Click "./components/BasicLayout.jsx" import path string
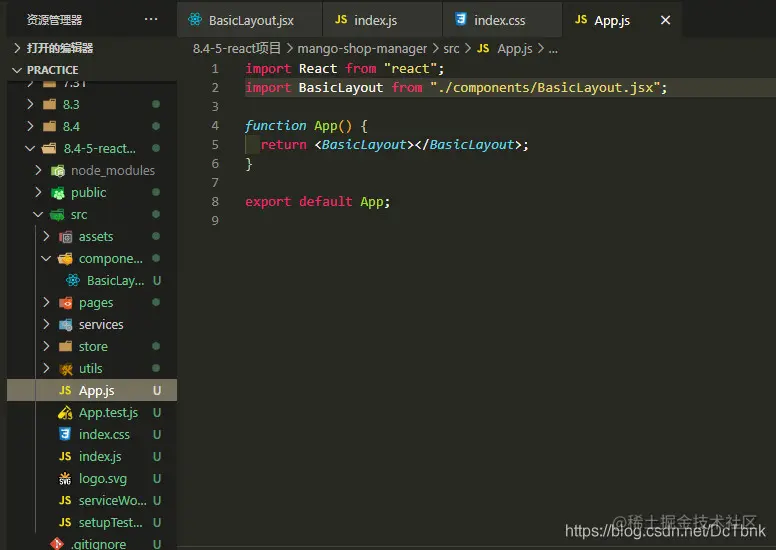This screenshot has width=776, height=550. 545,88
